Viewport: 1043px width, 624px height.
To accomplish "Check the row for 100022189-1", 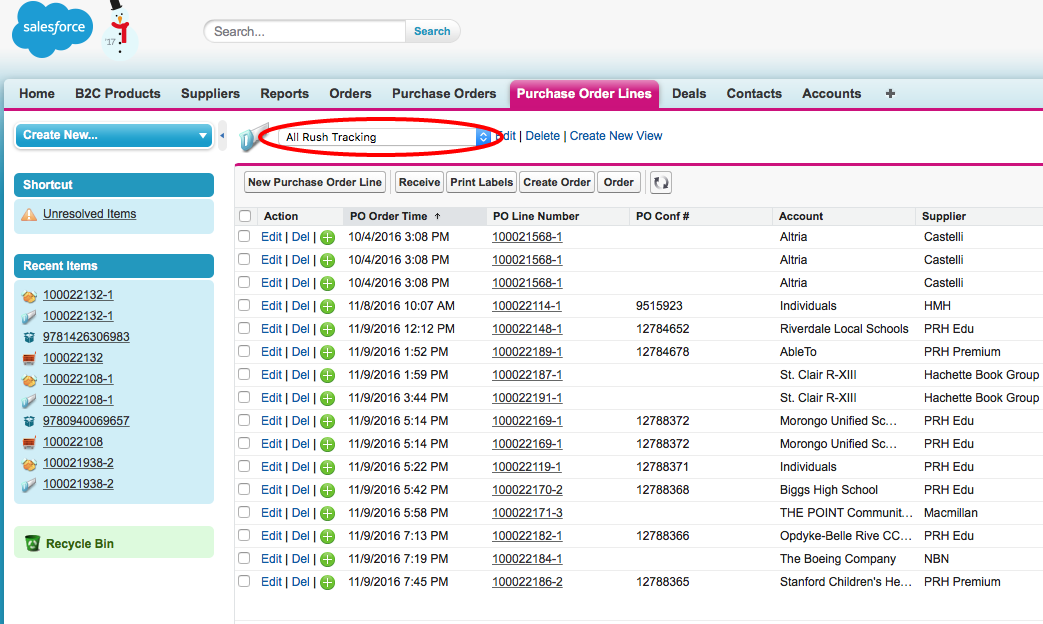I will click(244, 351).
